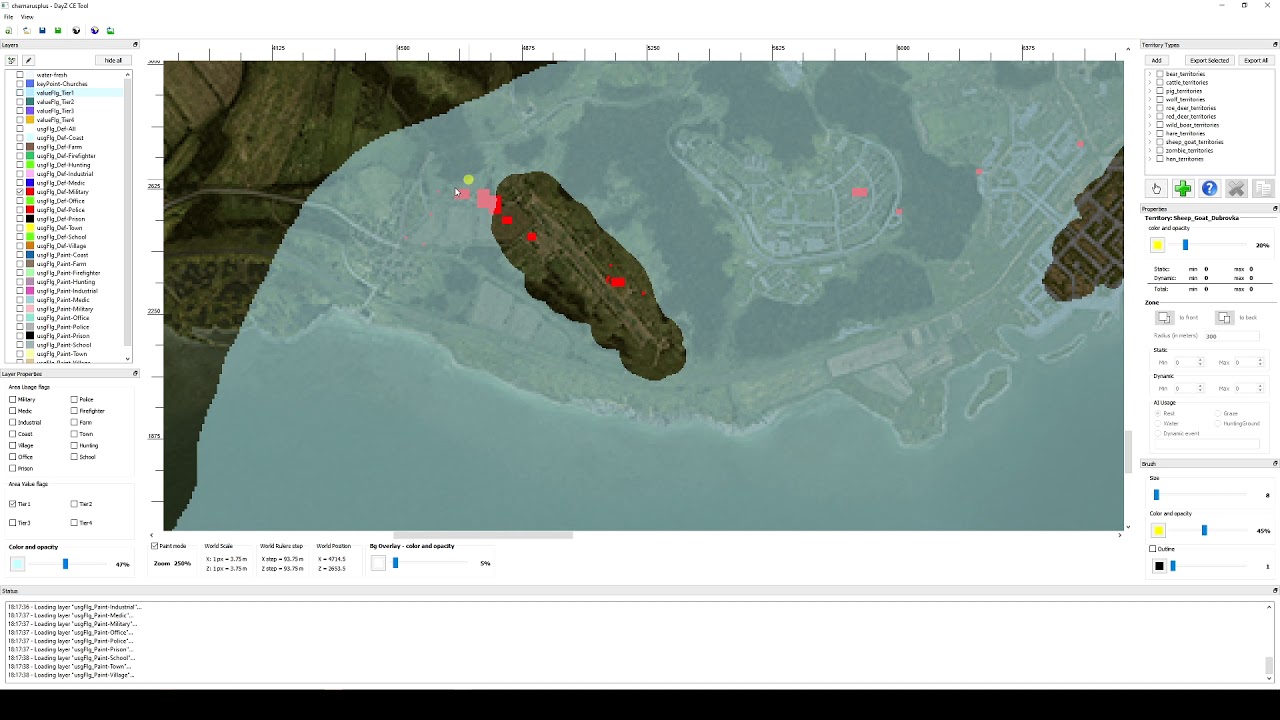This screenshot has width=1280, height=720.
Task: Undock the Layer Properties panel with float icon
Action: 136,374
